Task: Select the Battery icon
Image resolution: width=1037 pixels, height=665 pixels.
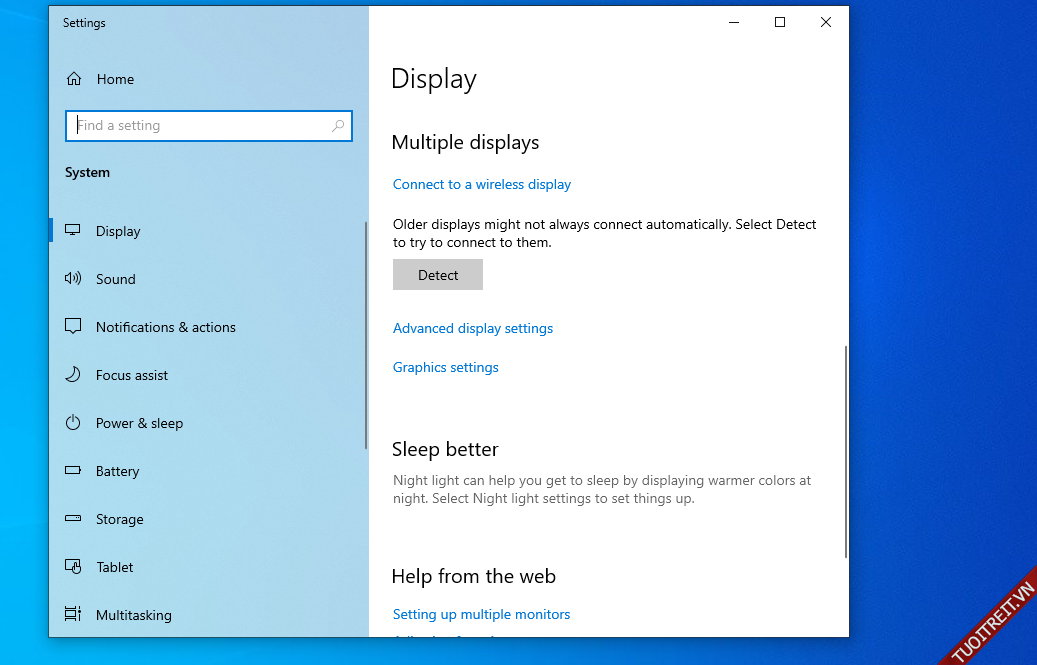Action: click(x=73, y=471)
